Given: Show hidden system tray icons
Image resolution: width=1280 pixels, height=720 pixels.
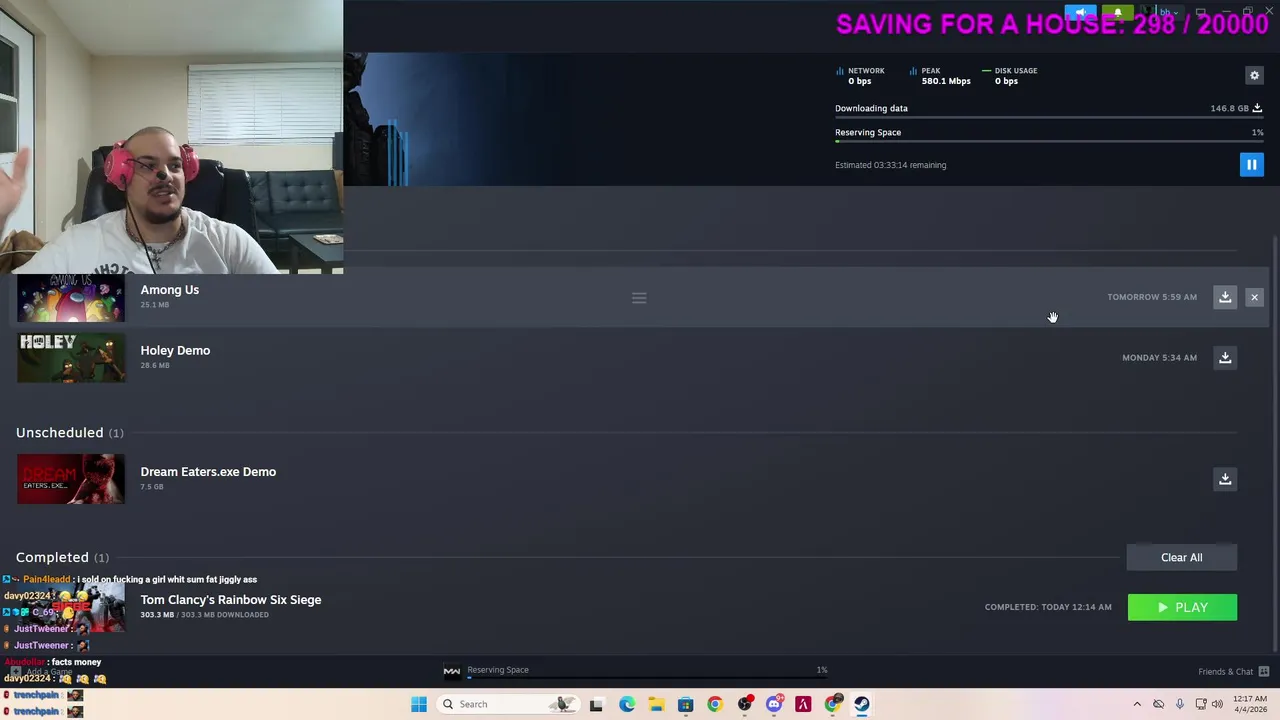Looking at the screenshot, I should click(1137, 704).
